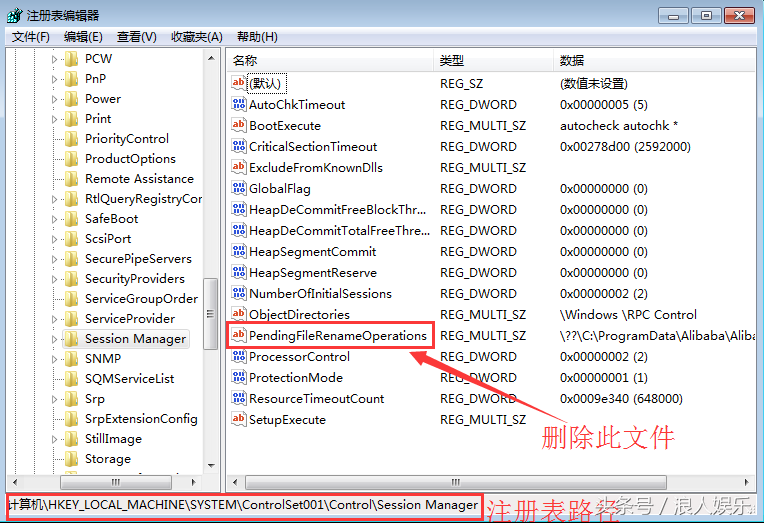Expand the SecurePipeServers key
Image resolution: width=764 pixels, height=523 pixels.
(x=54, y=259)
